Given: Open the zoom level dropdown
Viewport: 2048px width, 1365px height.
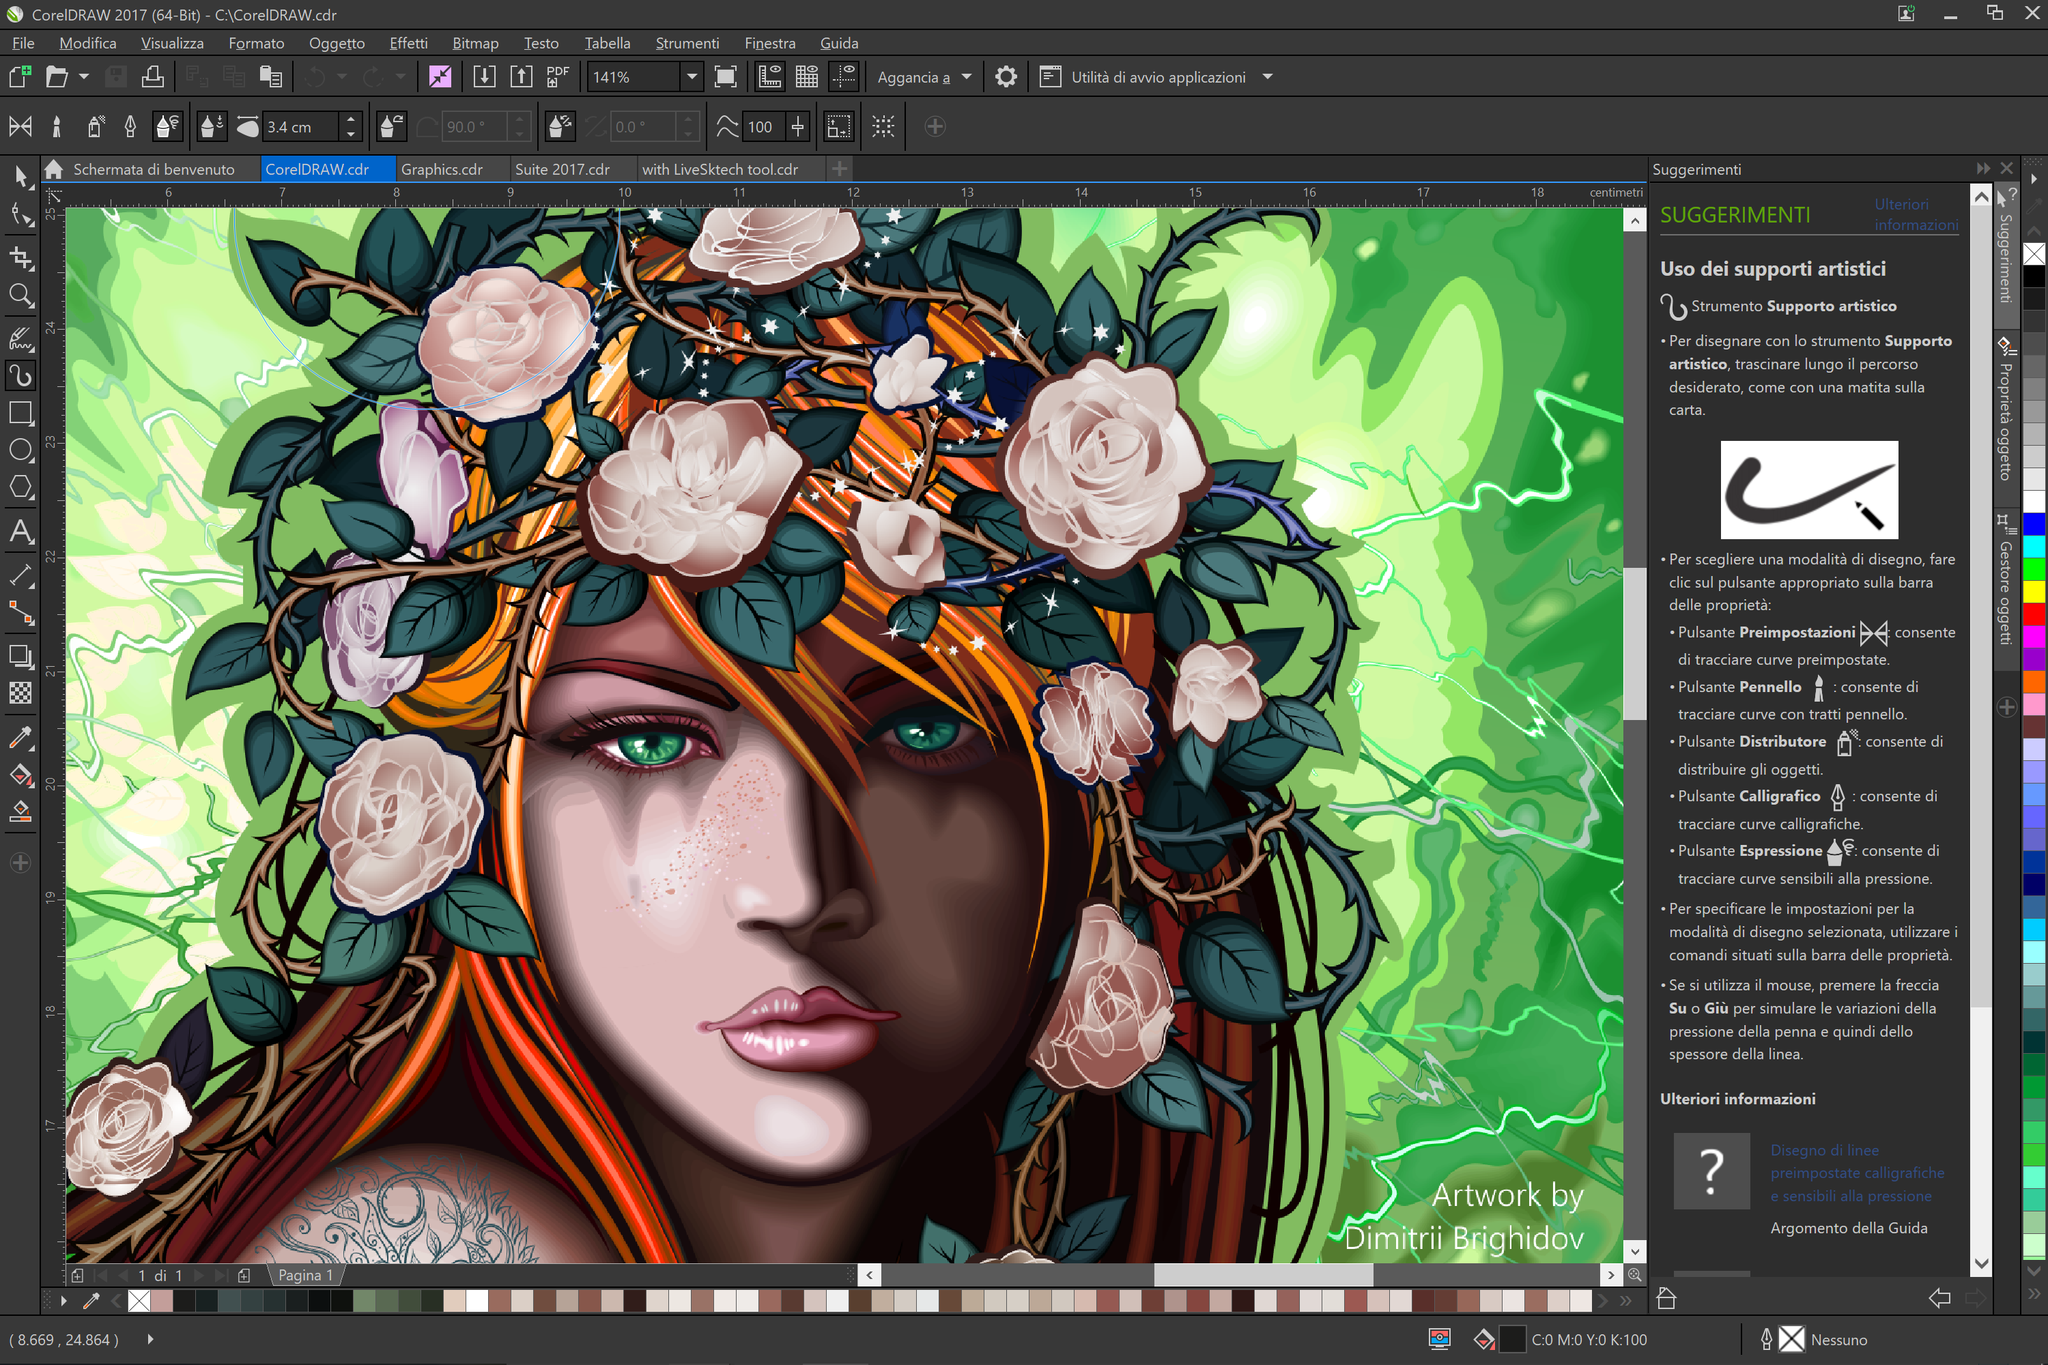Looking at the screenshot, I should [691, 77].
